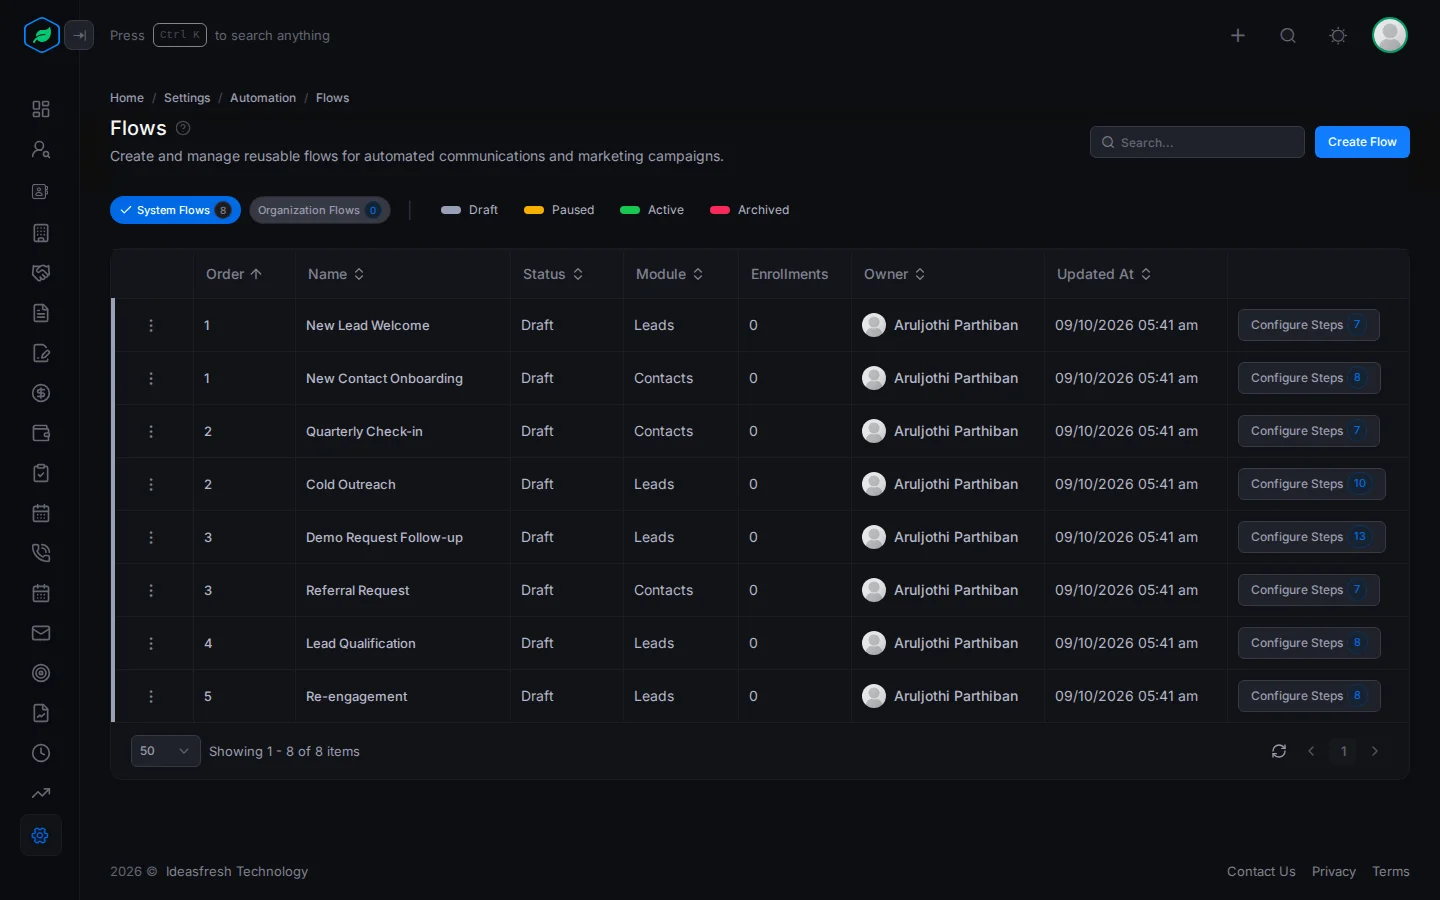
Task: Go to next page with right chevron
Action: [x=1375, y=751]
